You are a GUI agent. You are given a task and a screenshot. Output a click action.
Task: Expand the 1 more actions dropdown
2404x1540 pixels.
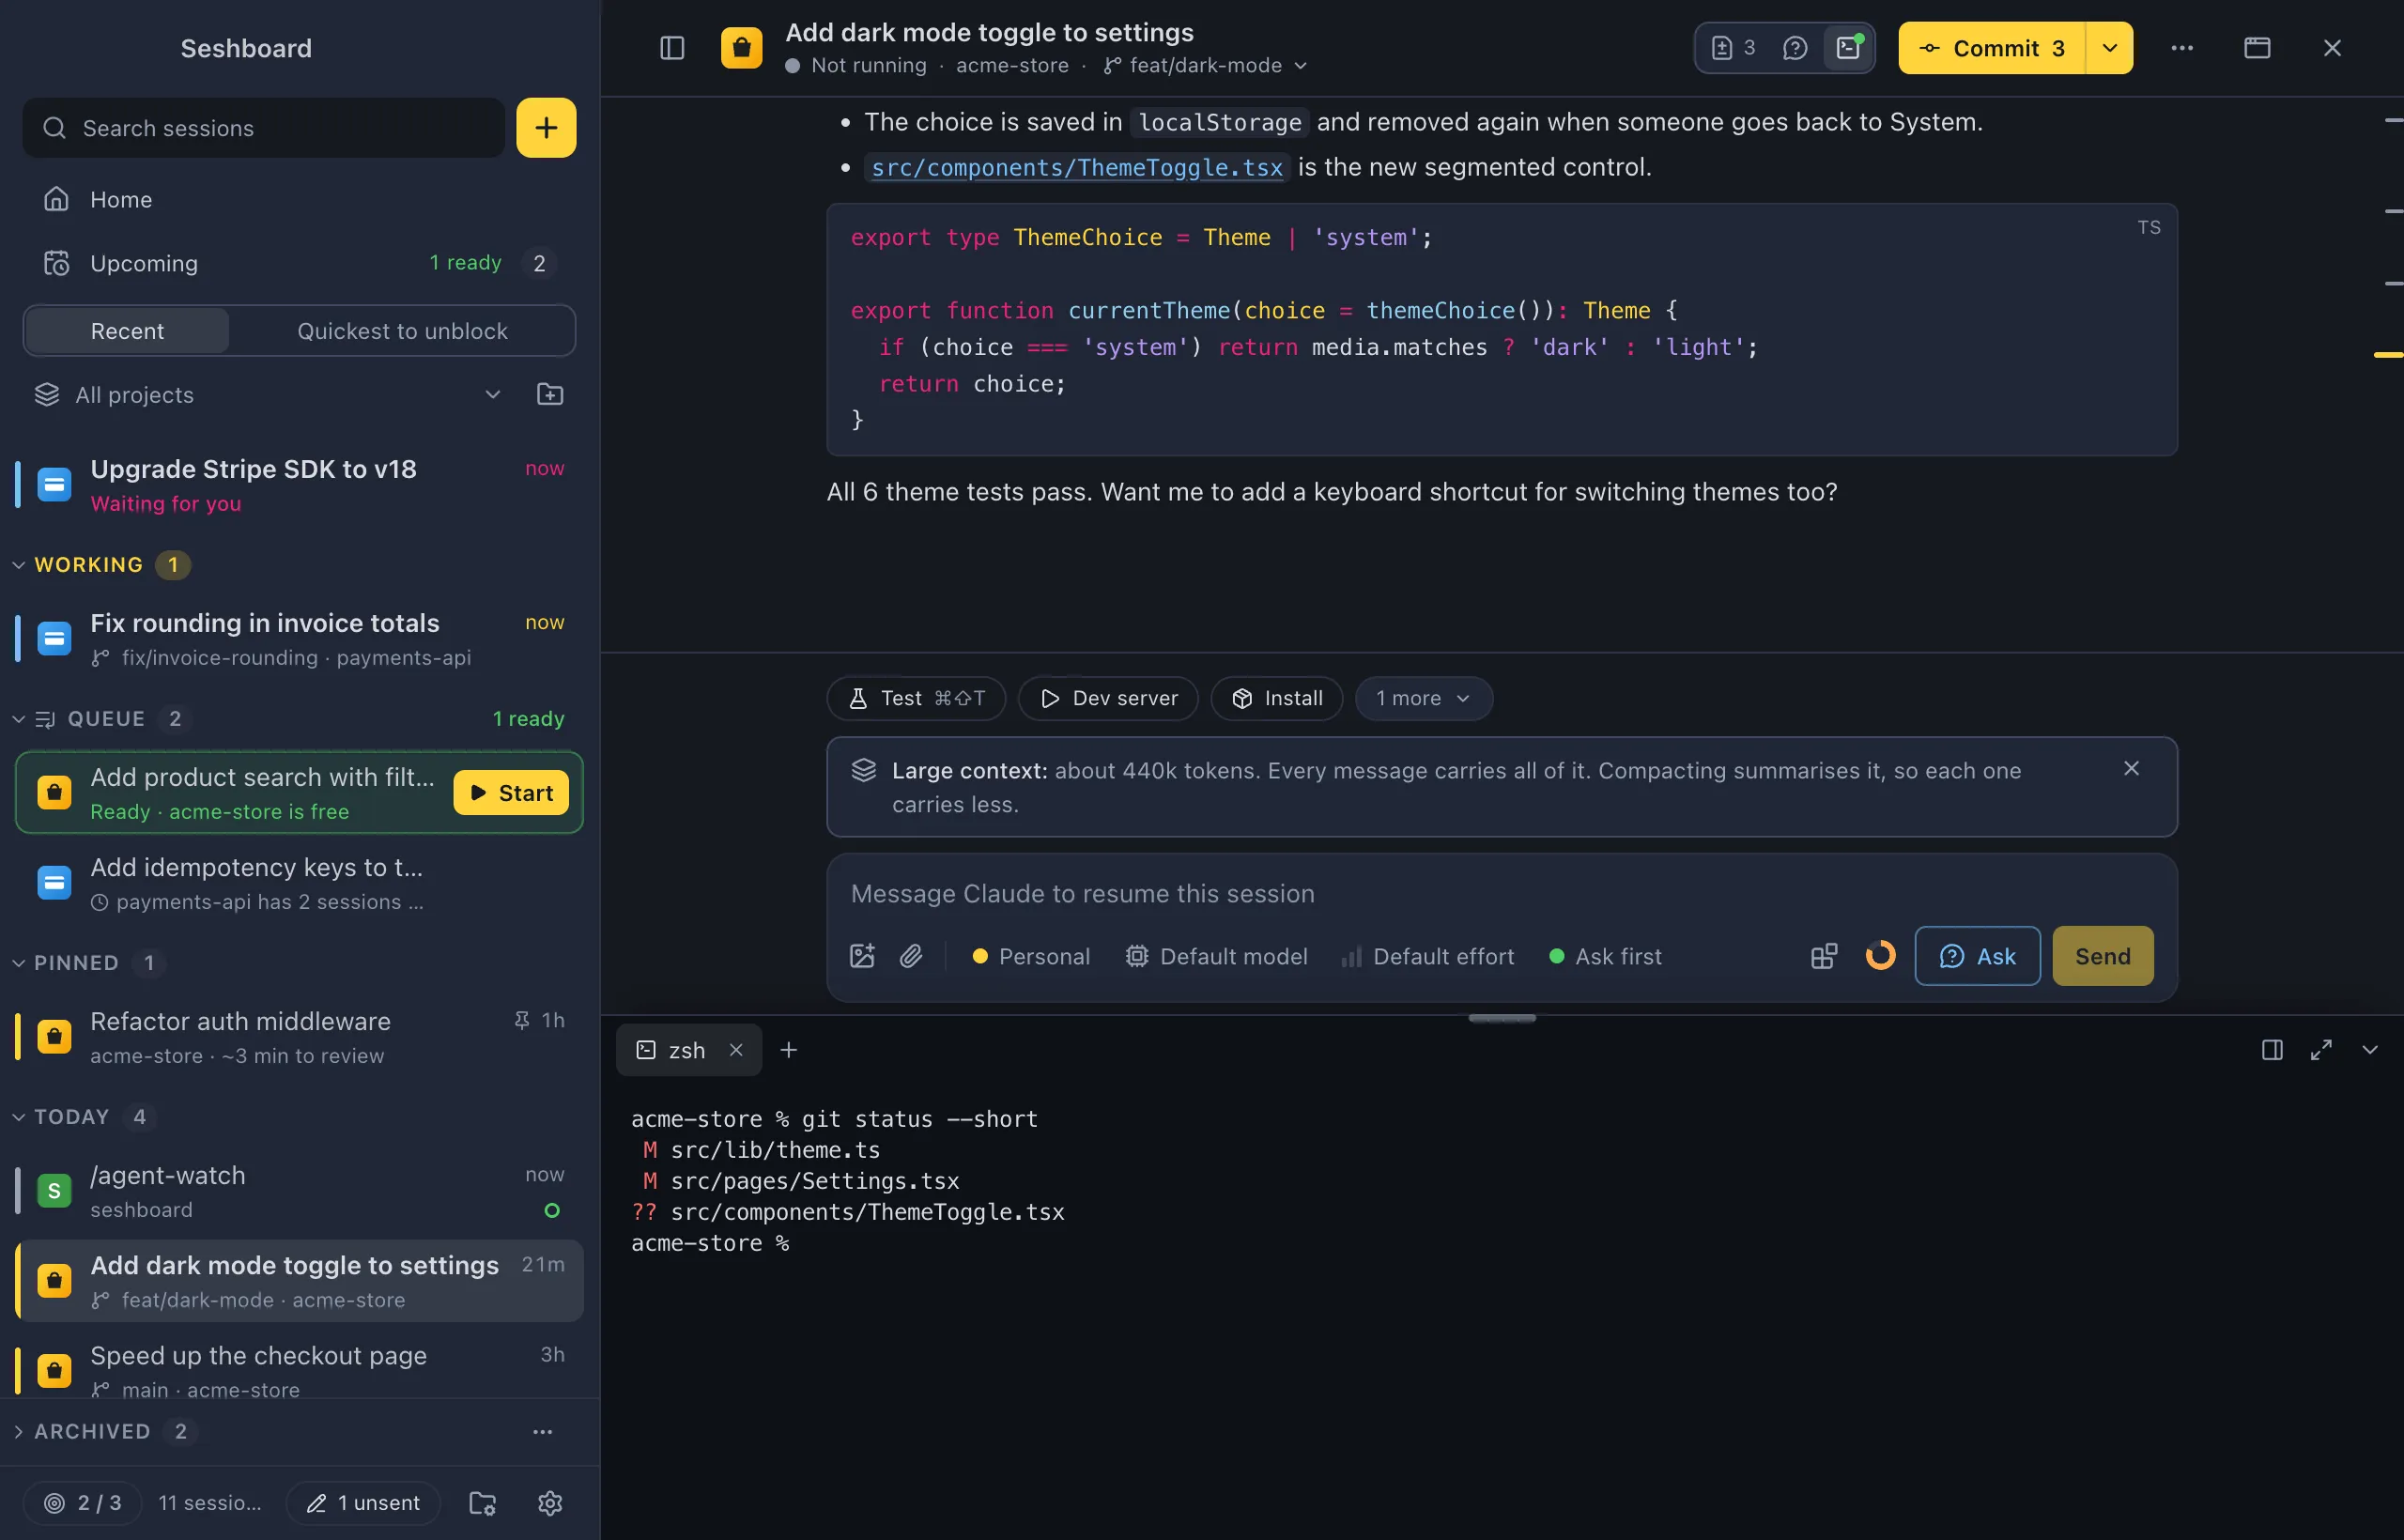click(x=1423, y=698)
